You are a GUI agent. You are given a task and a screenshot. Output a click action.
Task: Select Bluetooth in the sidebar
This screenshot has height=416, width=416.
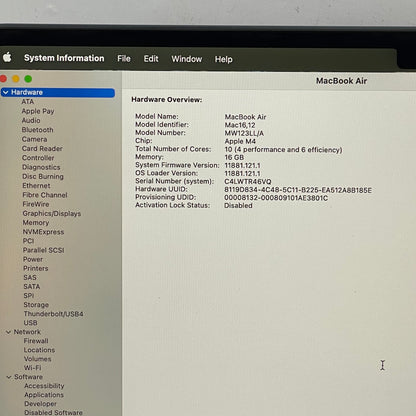pyautogui.click(x=37, y=130)
